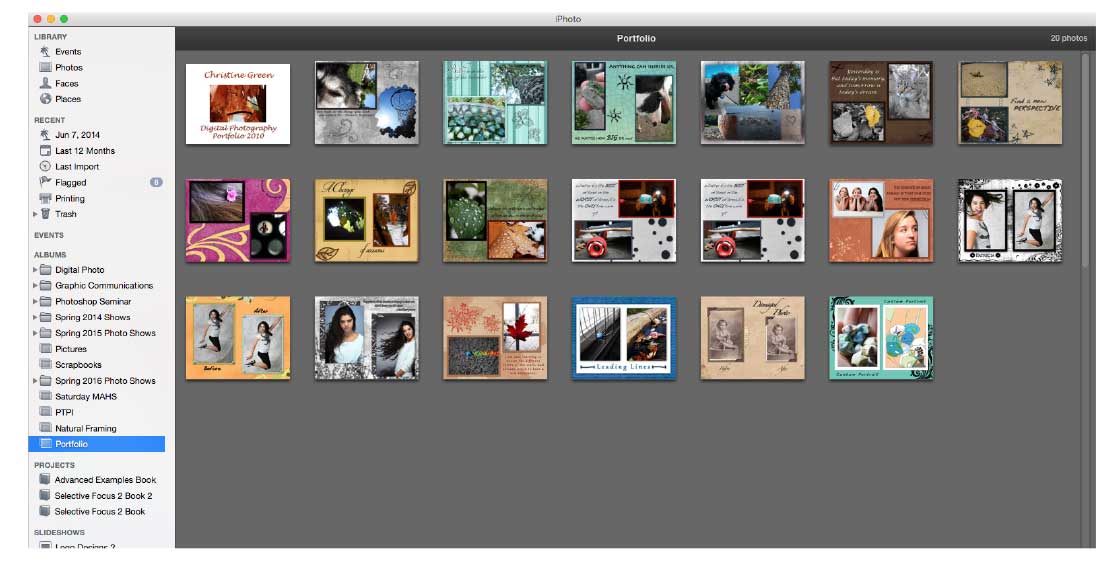Expand the Trash disclosure triangle

pyautogui.click(x=35, y=214)
